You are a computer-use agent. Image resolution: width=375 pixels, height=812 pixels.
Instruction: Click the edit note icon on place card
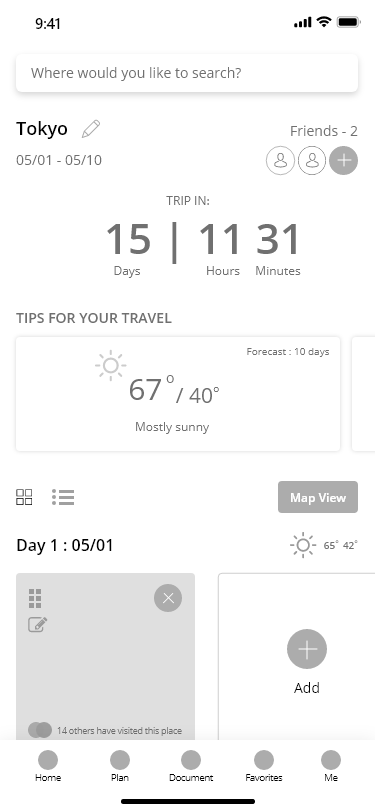pos(38,625)
